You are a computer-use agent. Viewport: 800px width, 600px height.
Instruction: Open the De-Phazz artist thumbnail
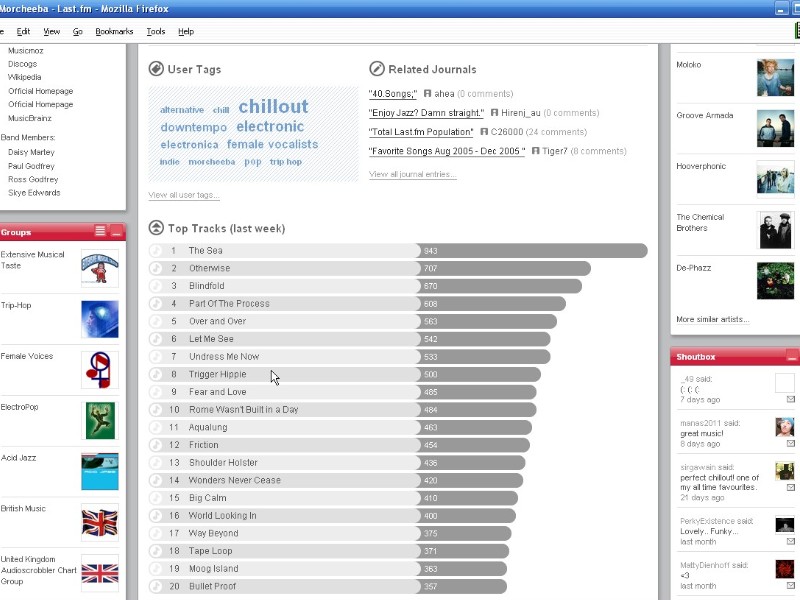click(775, 281)
